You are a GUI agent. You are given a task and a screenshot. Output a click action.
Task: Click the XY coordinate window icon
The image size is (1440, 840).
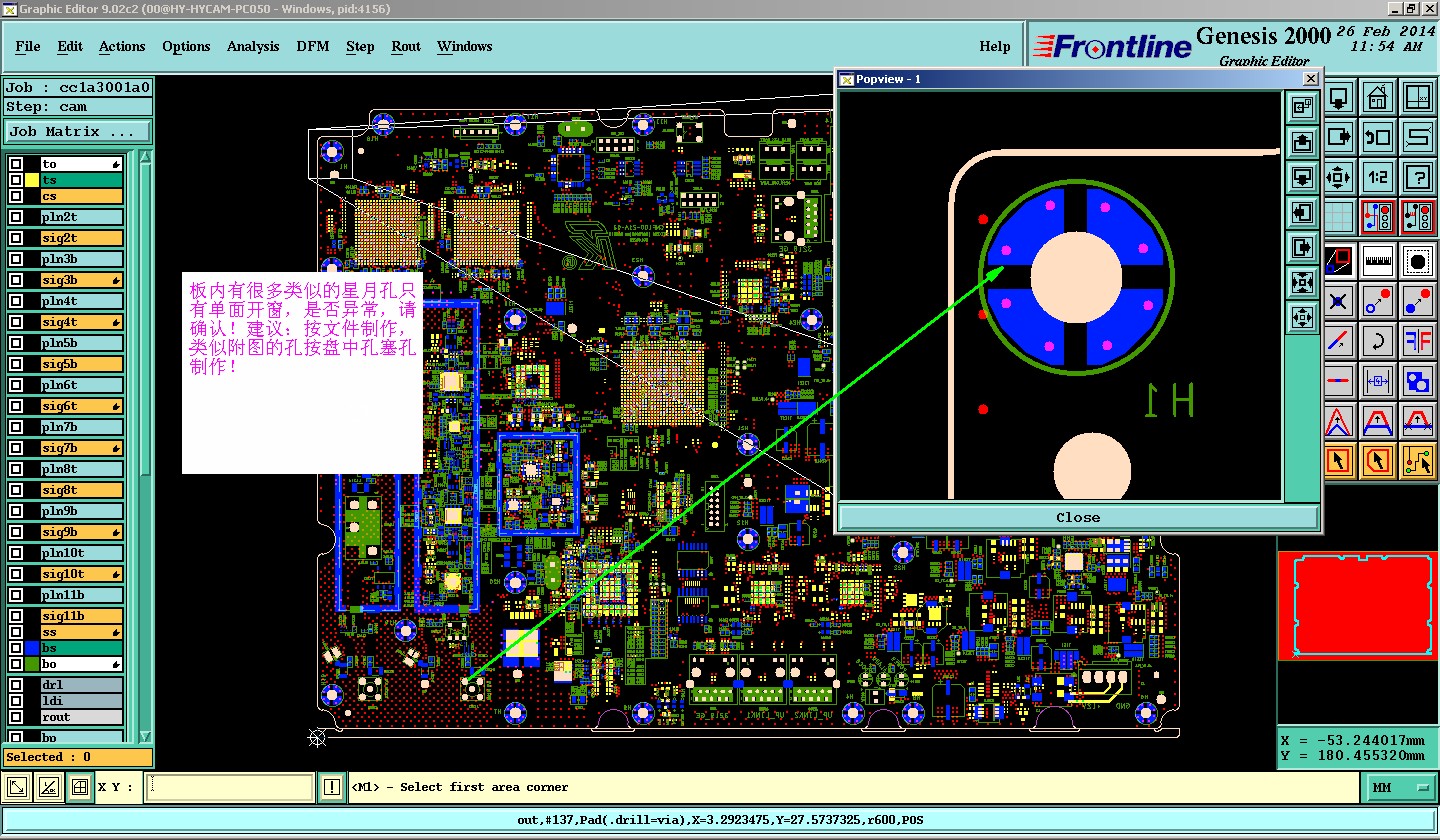(x=1418, y=98)
